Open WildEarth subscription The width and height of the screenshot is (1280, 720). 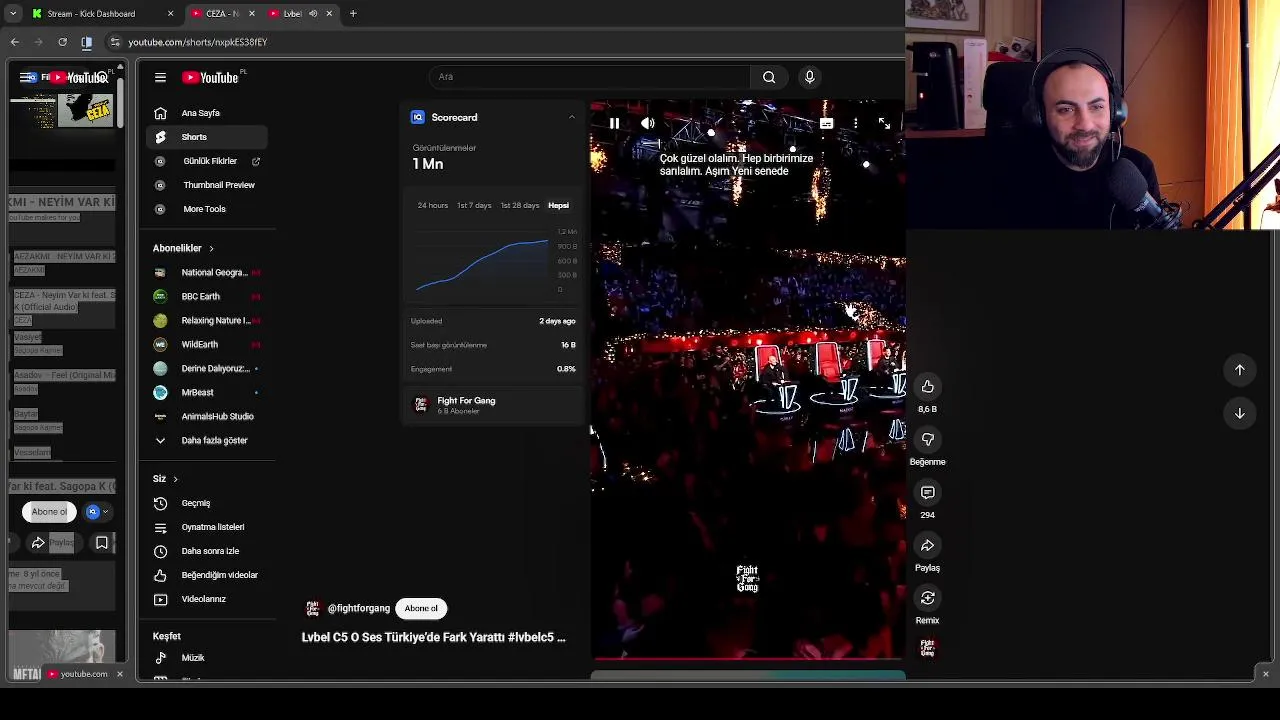(206, 344)
